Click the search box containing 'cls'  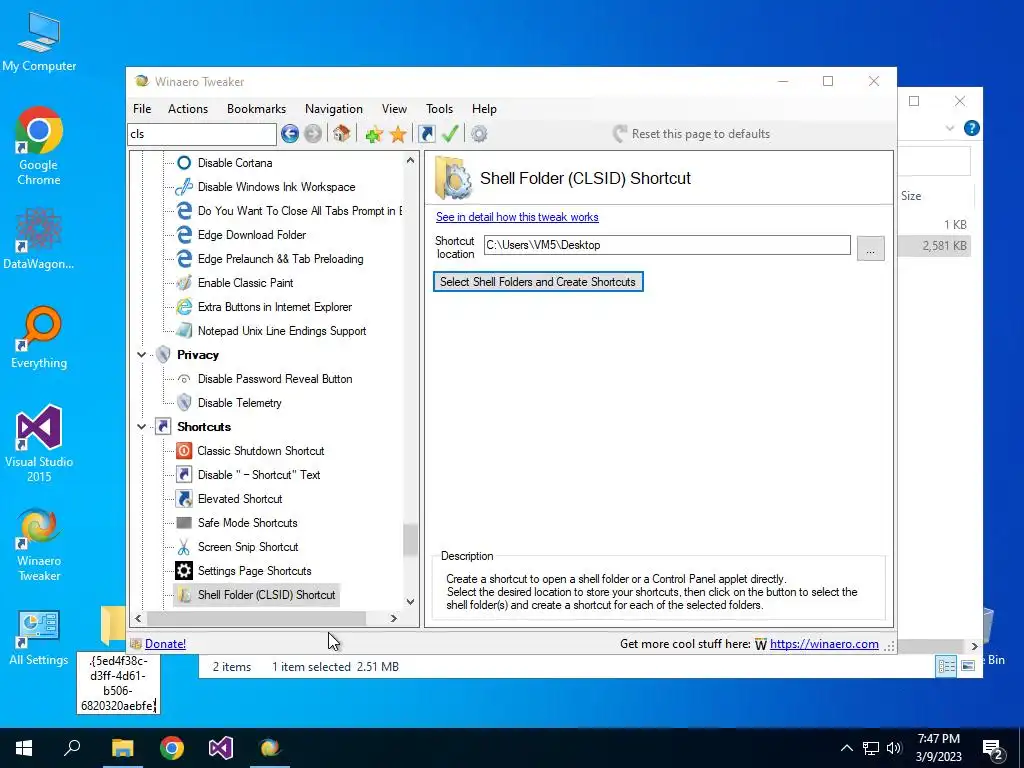[x=202, y=134]
